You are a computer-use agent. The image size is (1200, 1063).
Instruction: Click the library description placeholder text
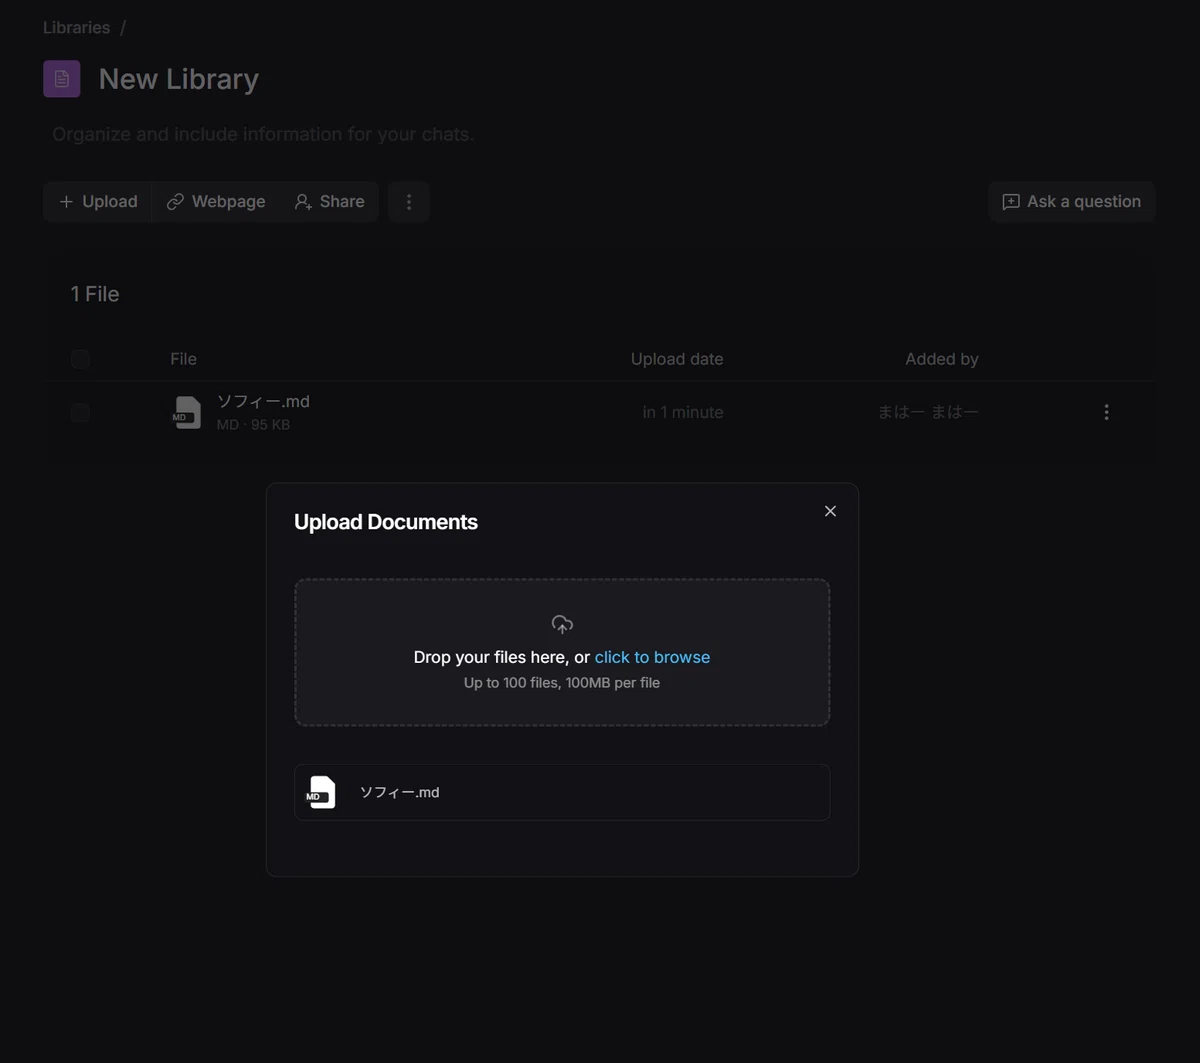(x=263, y=134)
